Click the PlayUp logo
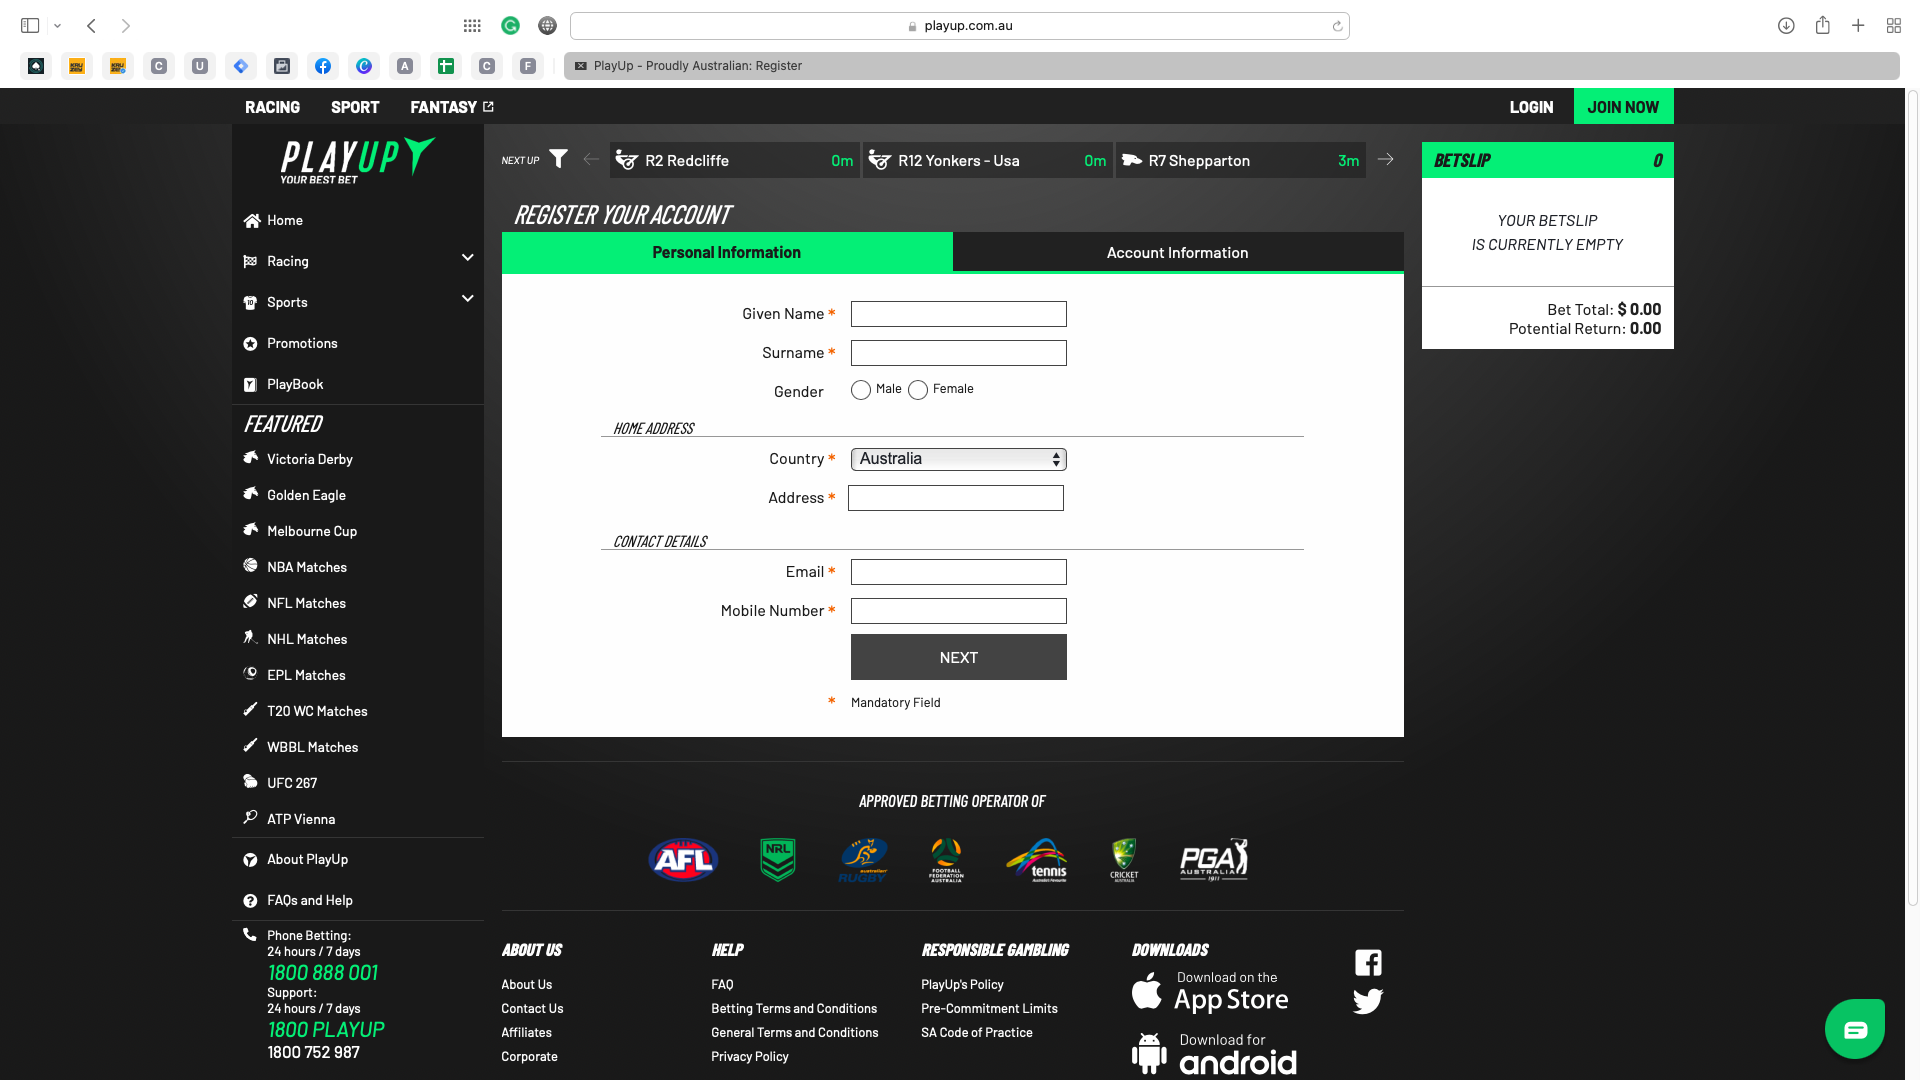 click(x=357, y=161)
